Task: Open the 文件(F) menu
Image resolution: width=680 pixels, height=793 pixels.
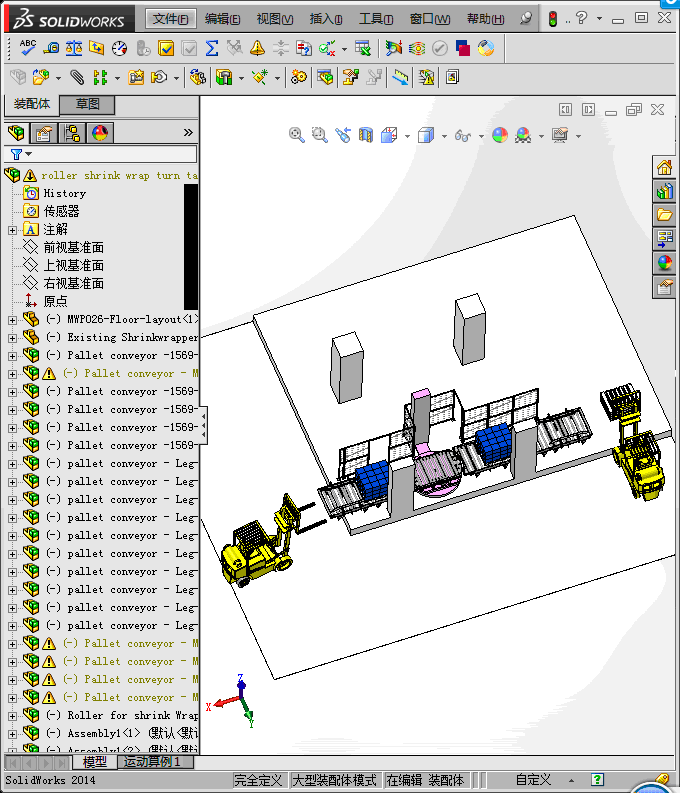Action: click(x=171, y=19)
